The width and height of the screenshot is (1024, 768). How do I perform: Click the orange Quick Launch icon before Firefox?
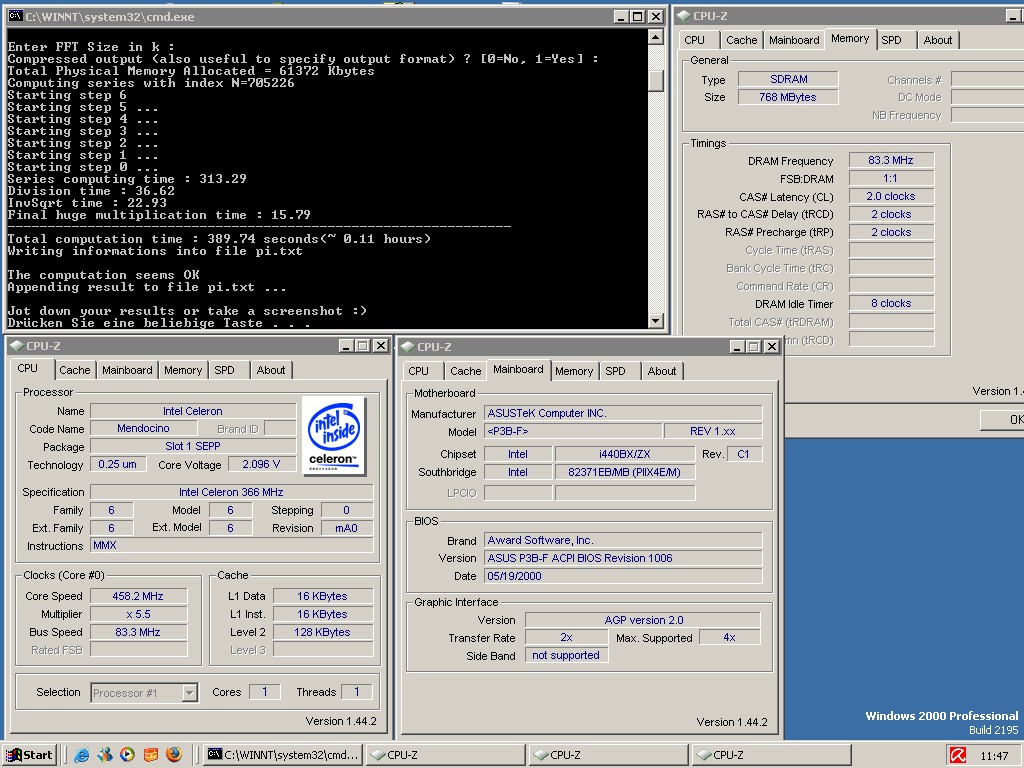click(151, 755)
